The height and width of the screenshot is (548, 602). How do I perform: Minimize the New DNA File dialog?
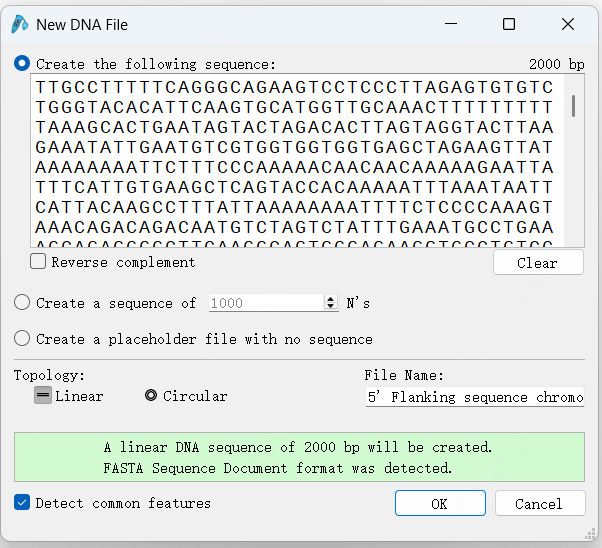tap(451, 24)
